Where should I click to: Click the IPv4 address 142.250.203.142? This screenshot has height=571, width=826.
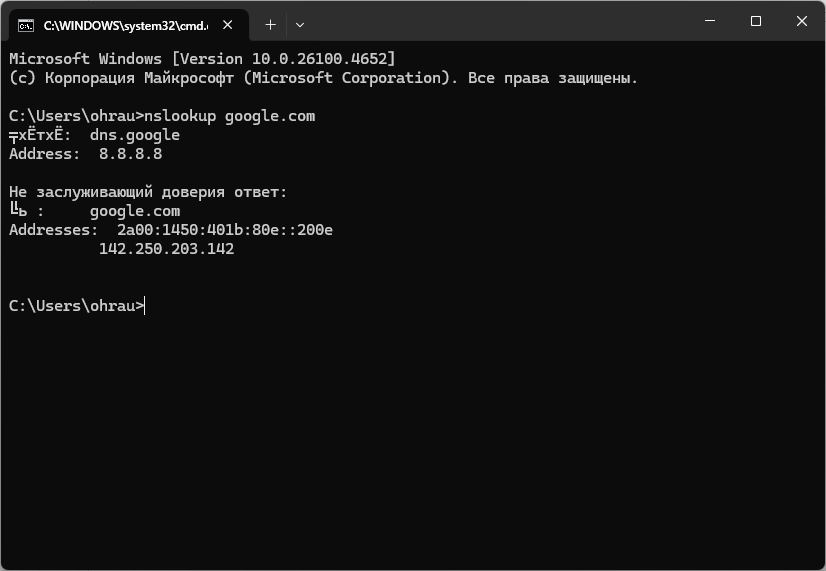pos(166,249)
